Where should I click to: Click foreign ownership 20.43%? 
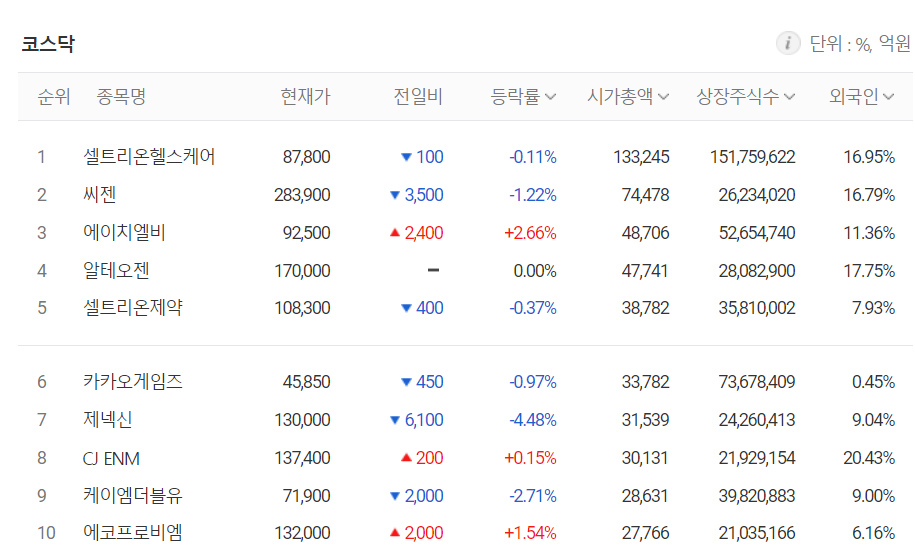point(869,458)
